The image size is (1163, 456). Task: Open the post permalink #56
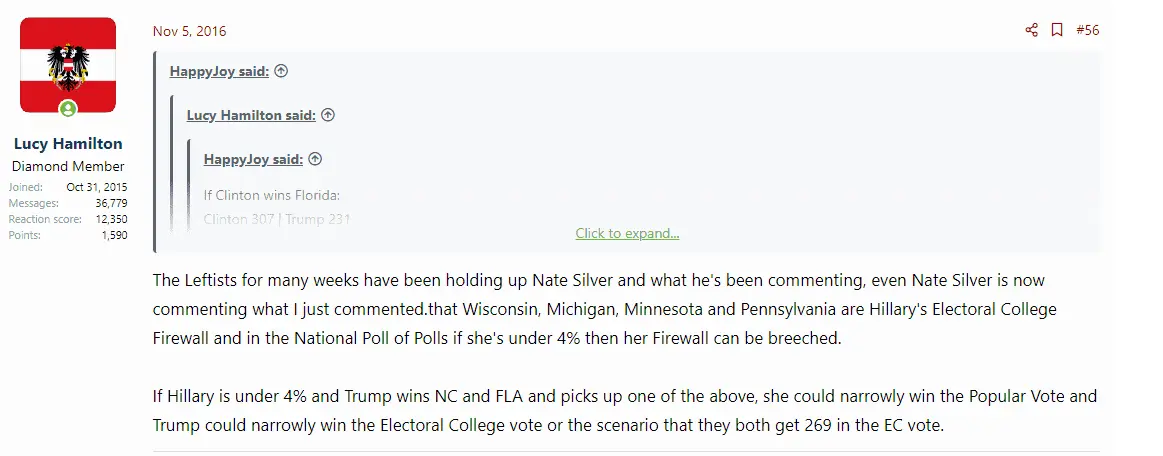click(1087, 30)
